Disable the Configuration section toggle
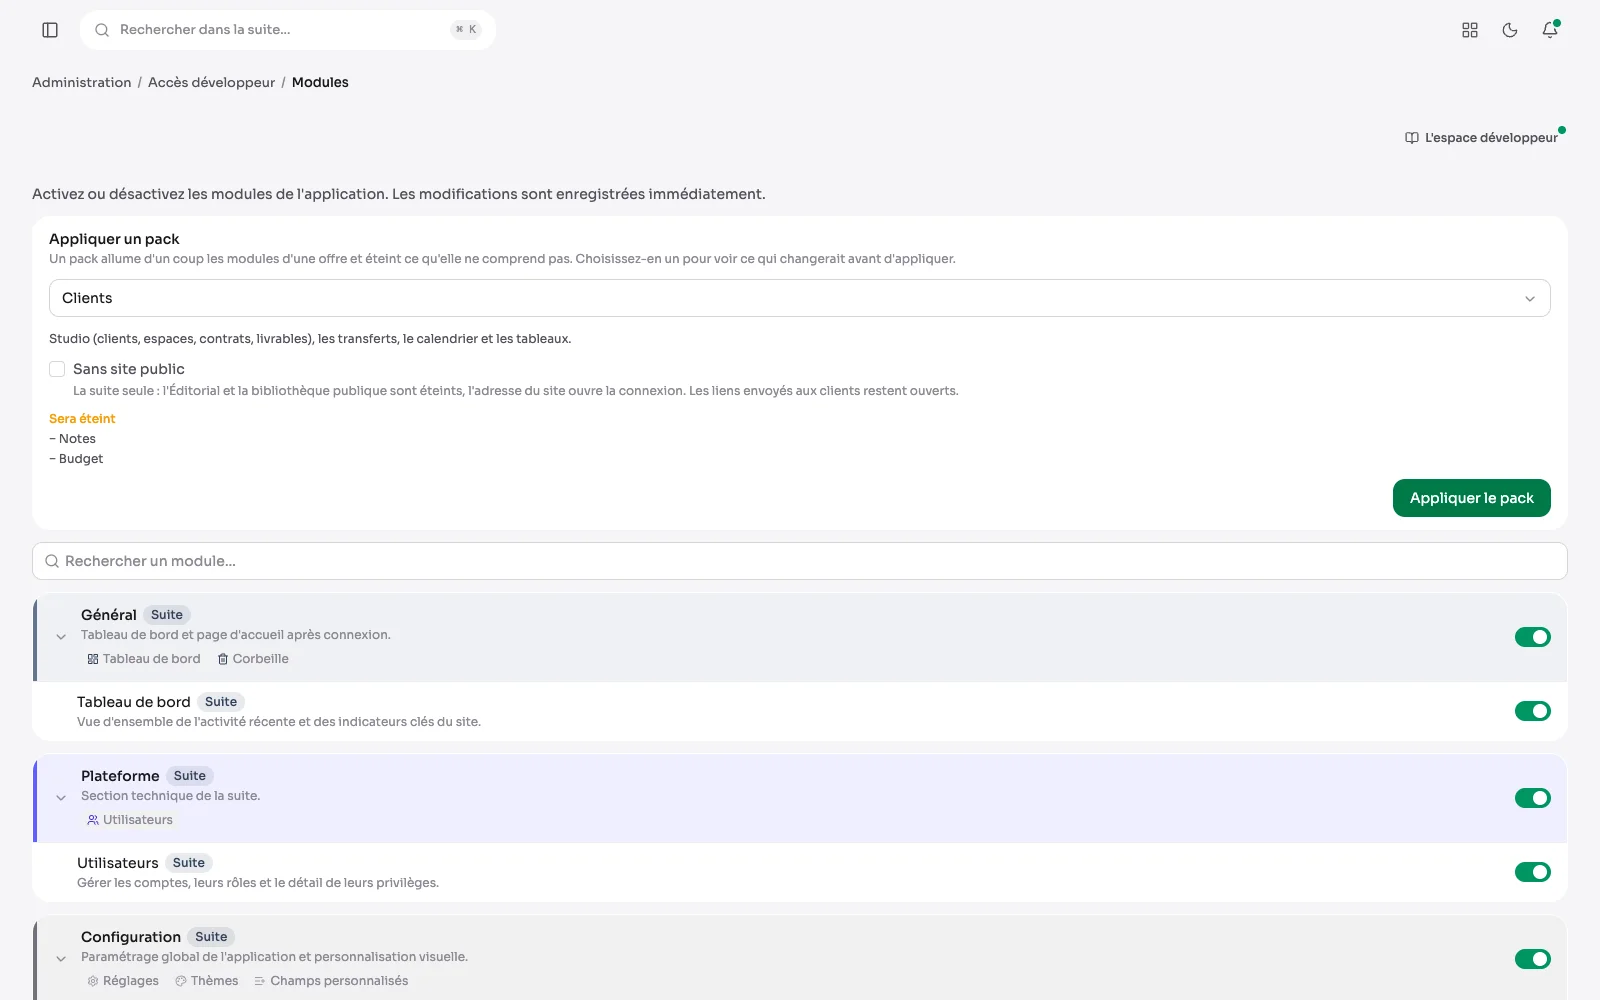The height and width of the screenshot is (1000, 1600). point(1532,959)
